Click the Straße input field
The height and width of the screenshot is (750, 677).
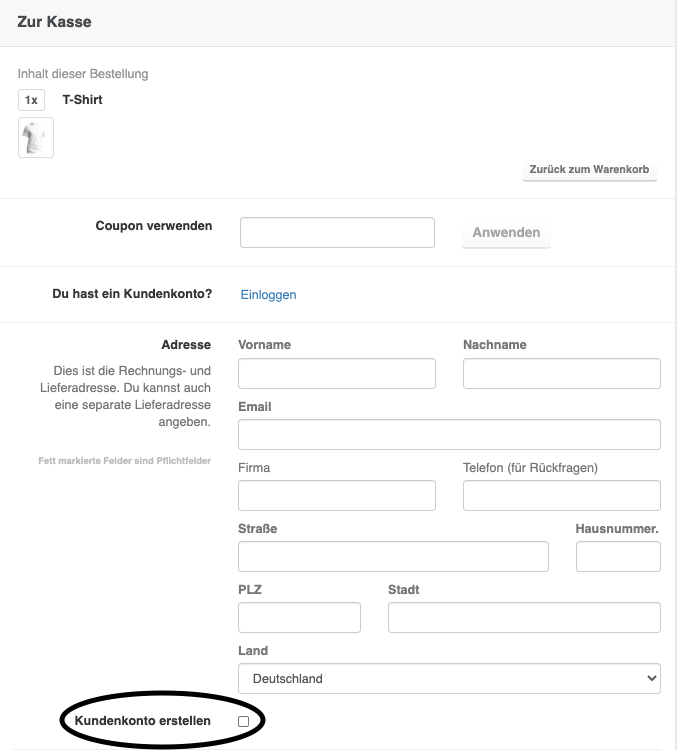pos(393,556)
